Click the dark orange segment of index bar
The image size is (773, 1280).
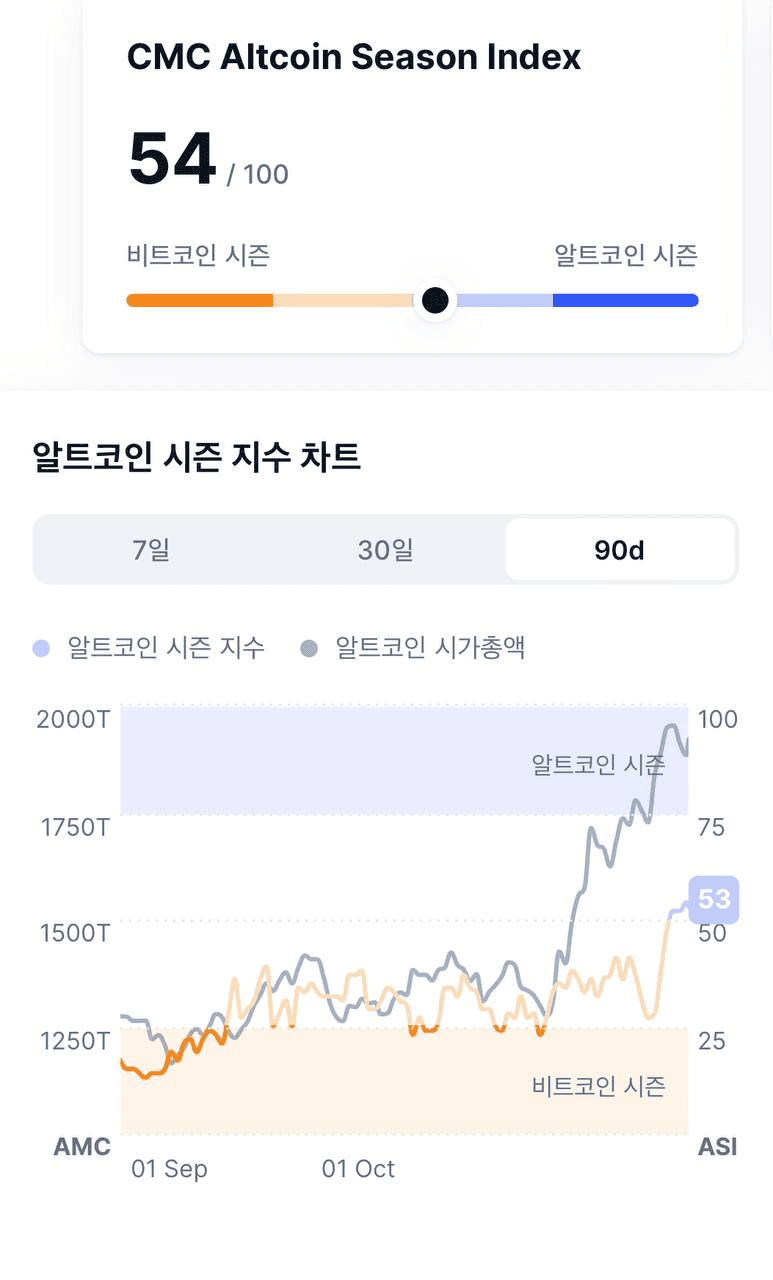200,300
